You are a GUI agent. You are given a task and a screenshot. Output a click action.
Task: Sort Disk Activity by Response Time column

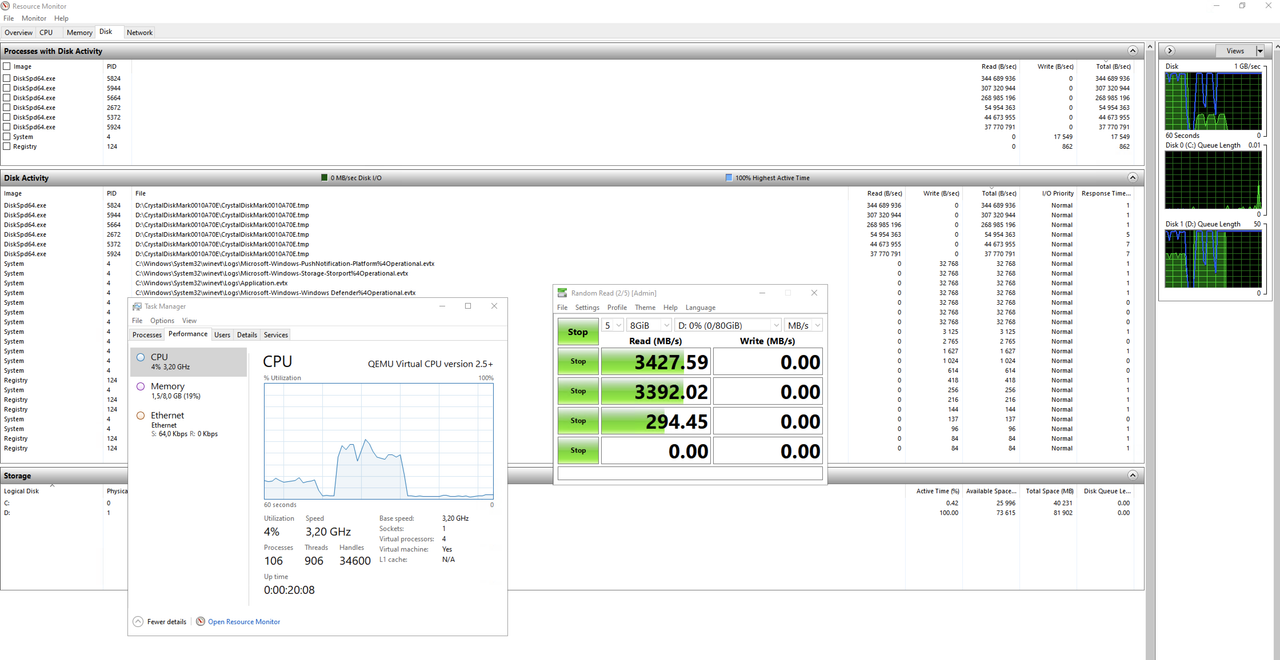click(x=1105, y=193)
